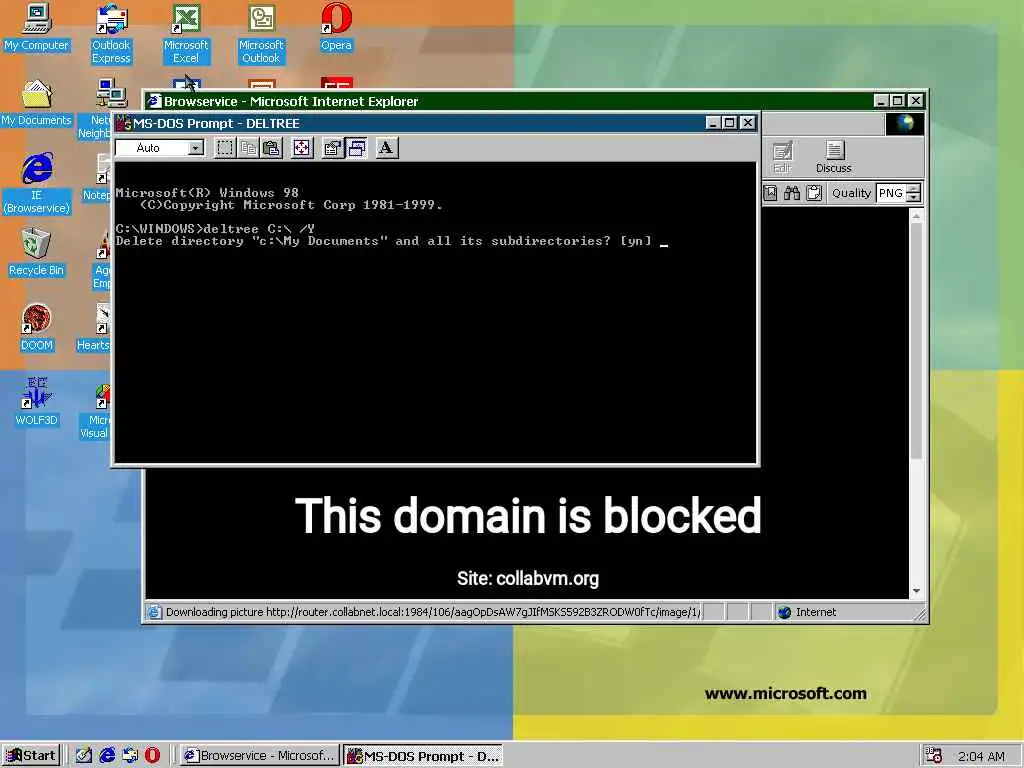Select the Microsoft Outlook desktop shortcut
This screenshot has width=1024, height=768.
[x=261, y=35]
